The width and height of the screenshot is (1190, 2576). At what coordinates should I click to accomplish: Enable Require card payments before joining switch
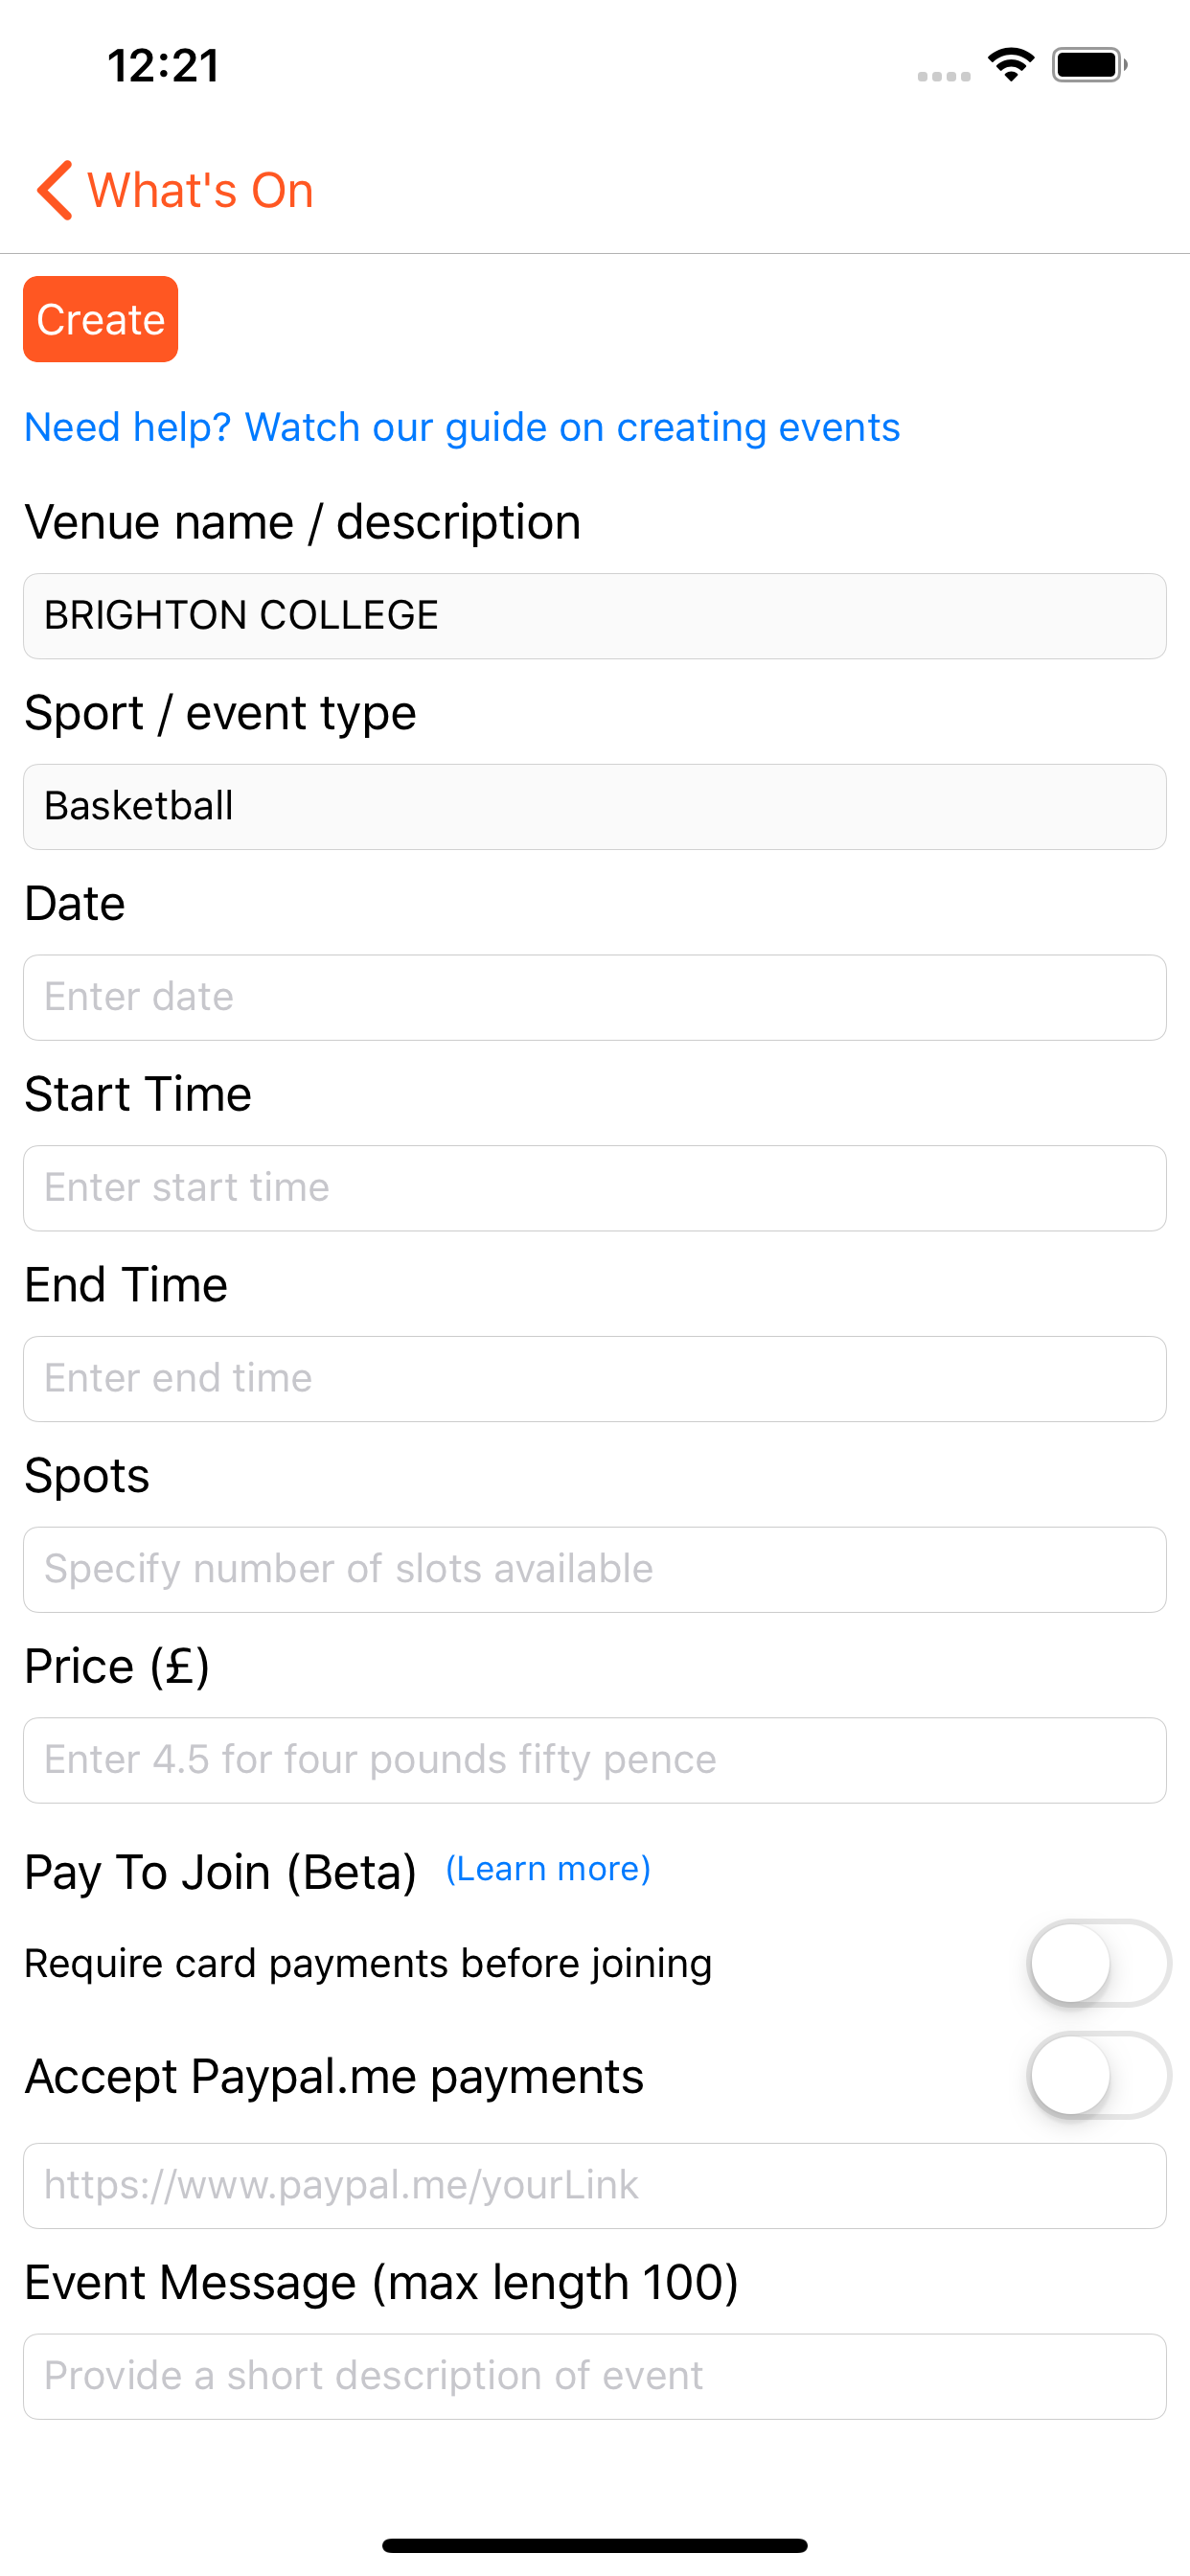click(x=1099, y=1964)
